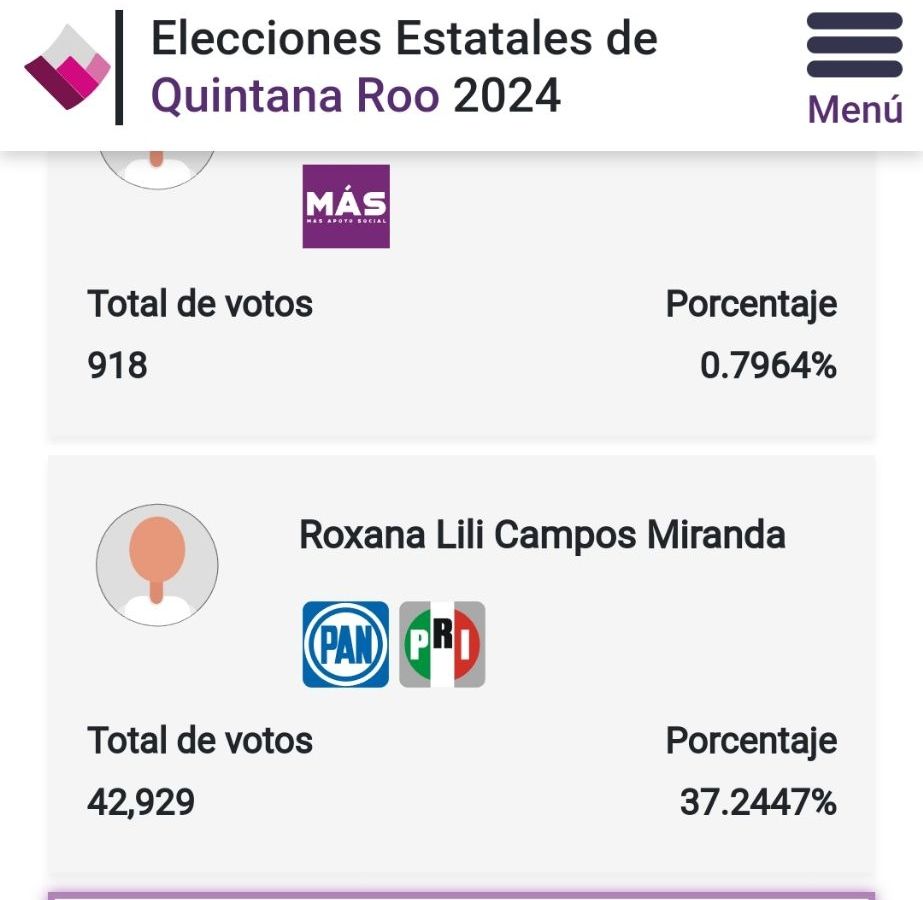
Task: Click the electoral institute logo
Action: [67, 67]
